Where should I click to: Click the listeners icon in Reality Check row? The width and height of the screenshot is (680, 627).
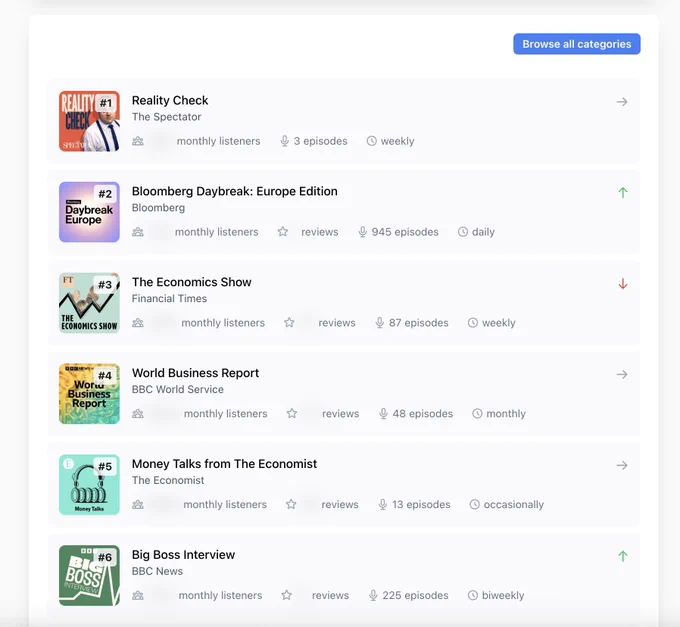point(138,141)
